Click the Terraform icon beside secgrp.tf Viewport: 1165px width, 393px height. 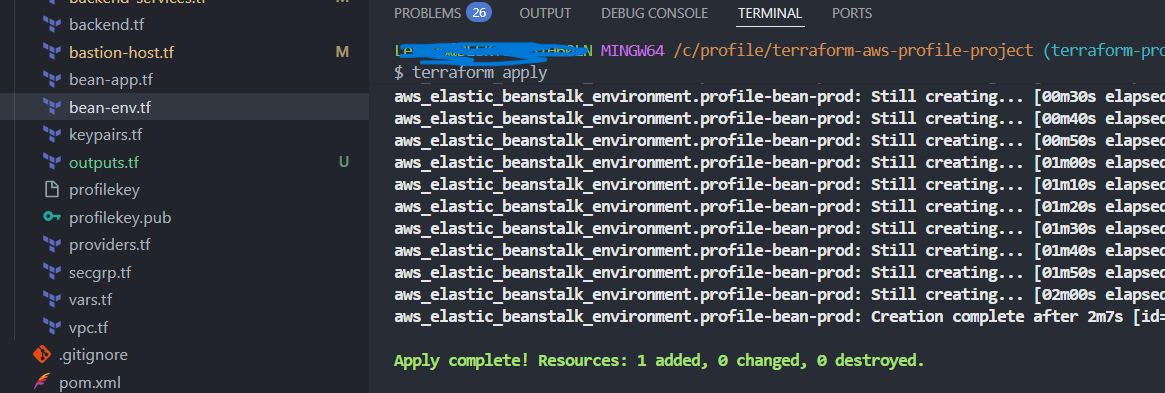tap(51, 272)
